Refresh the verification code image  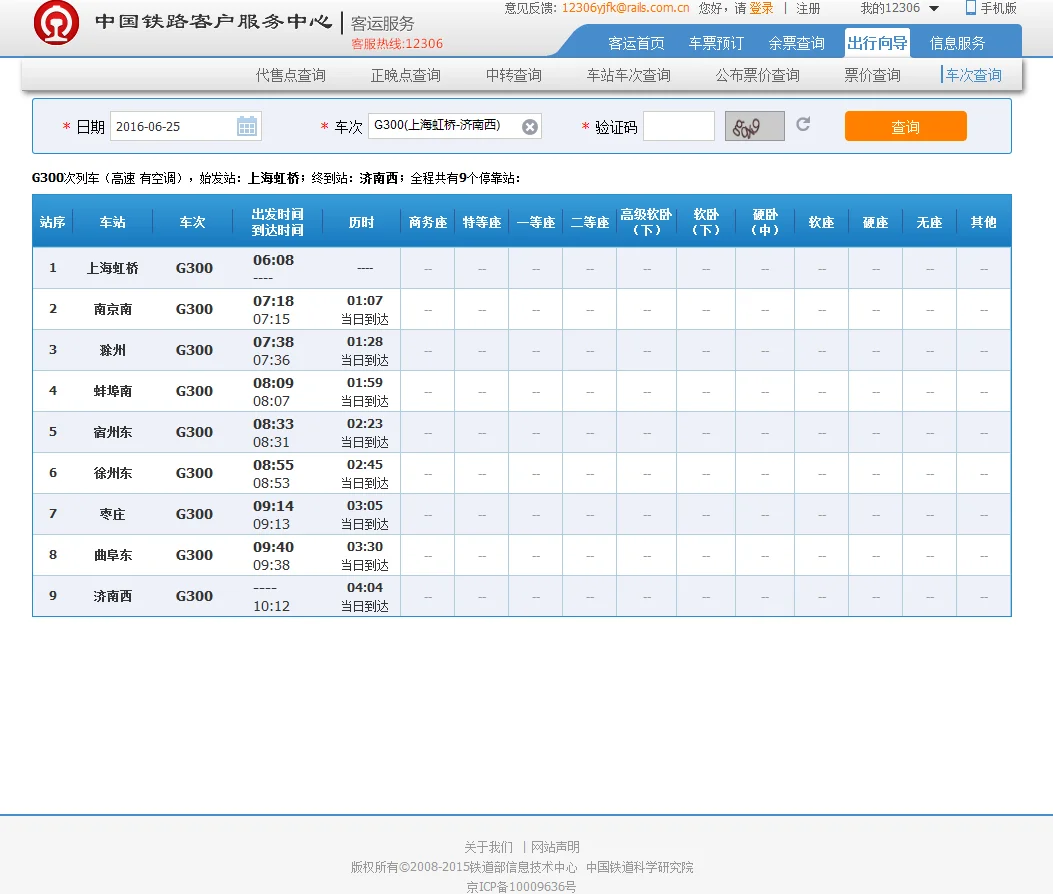coord(801,124)
